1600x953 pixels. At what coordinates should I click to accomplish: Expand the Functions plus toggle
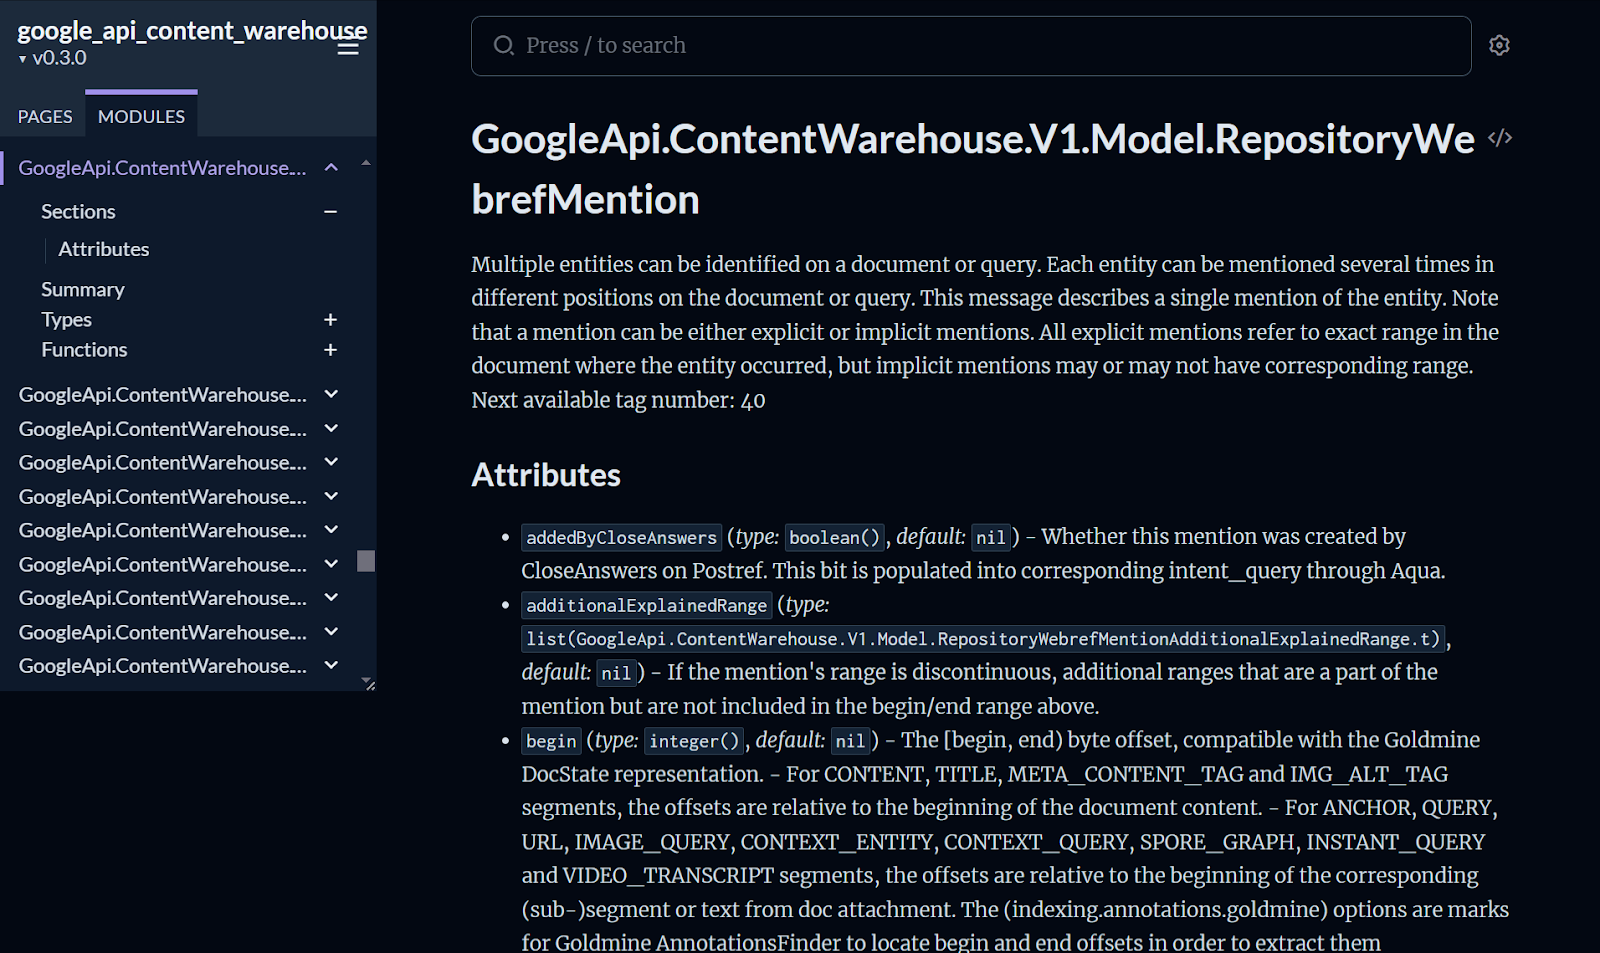click(330, 350)
